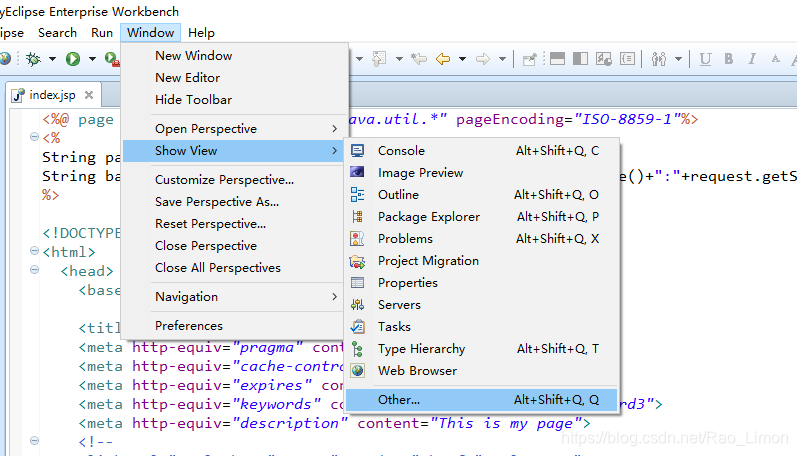Click the small font size A icon
Screen dimensions: 797x456
pos(775,58)
